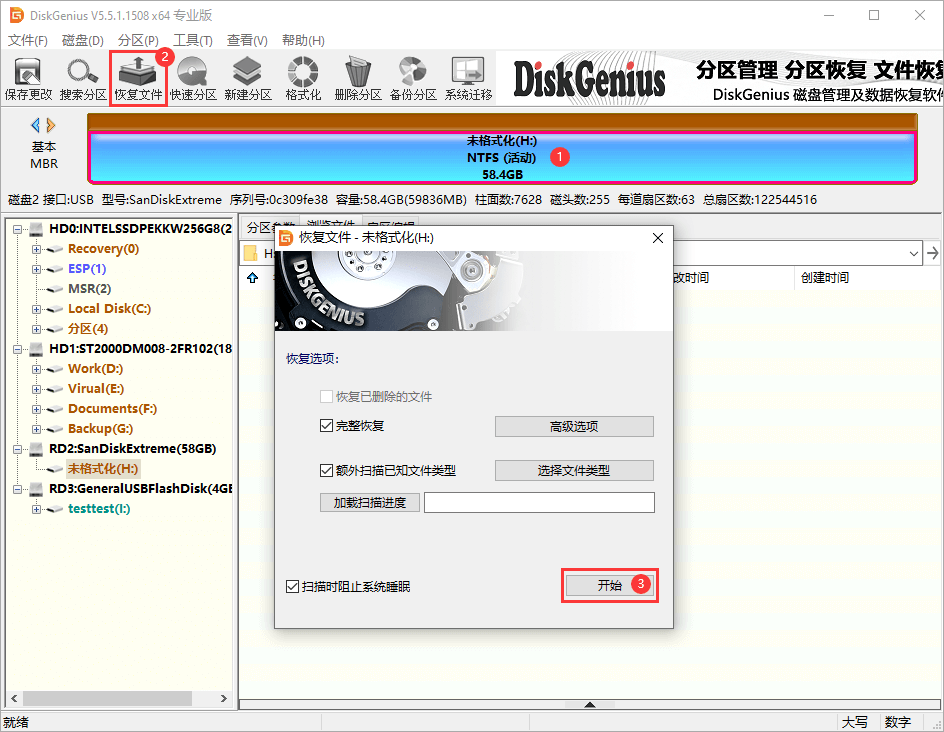This screenshot has height=732, width=944.
Task: Expand the Documents(F:) partition node
Action: click(x=37, y=409)
